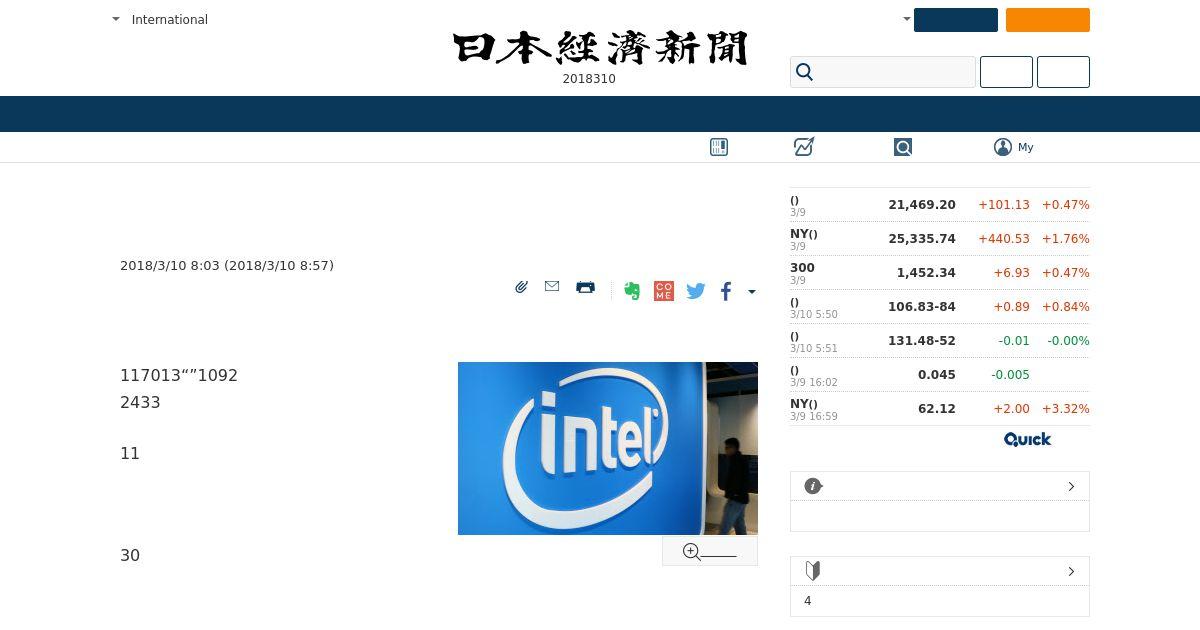Open the My account icon
The image size is (1200, 630).
tap(1003, 147)
